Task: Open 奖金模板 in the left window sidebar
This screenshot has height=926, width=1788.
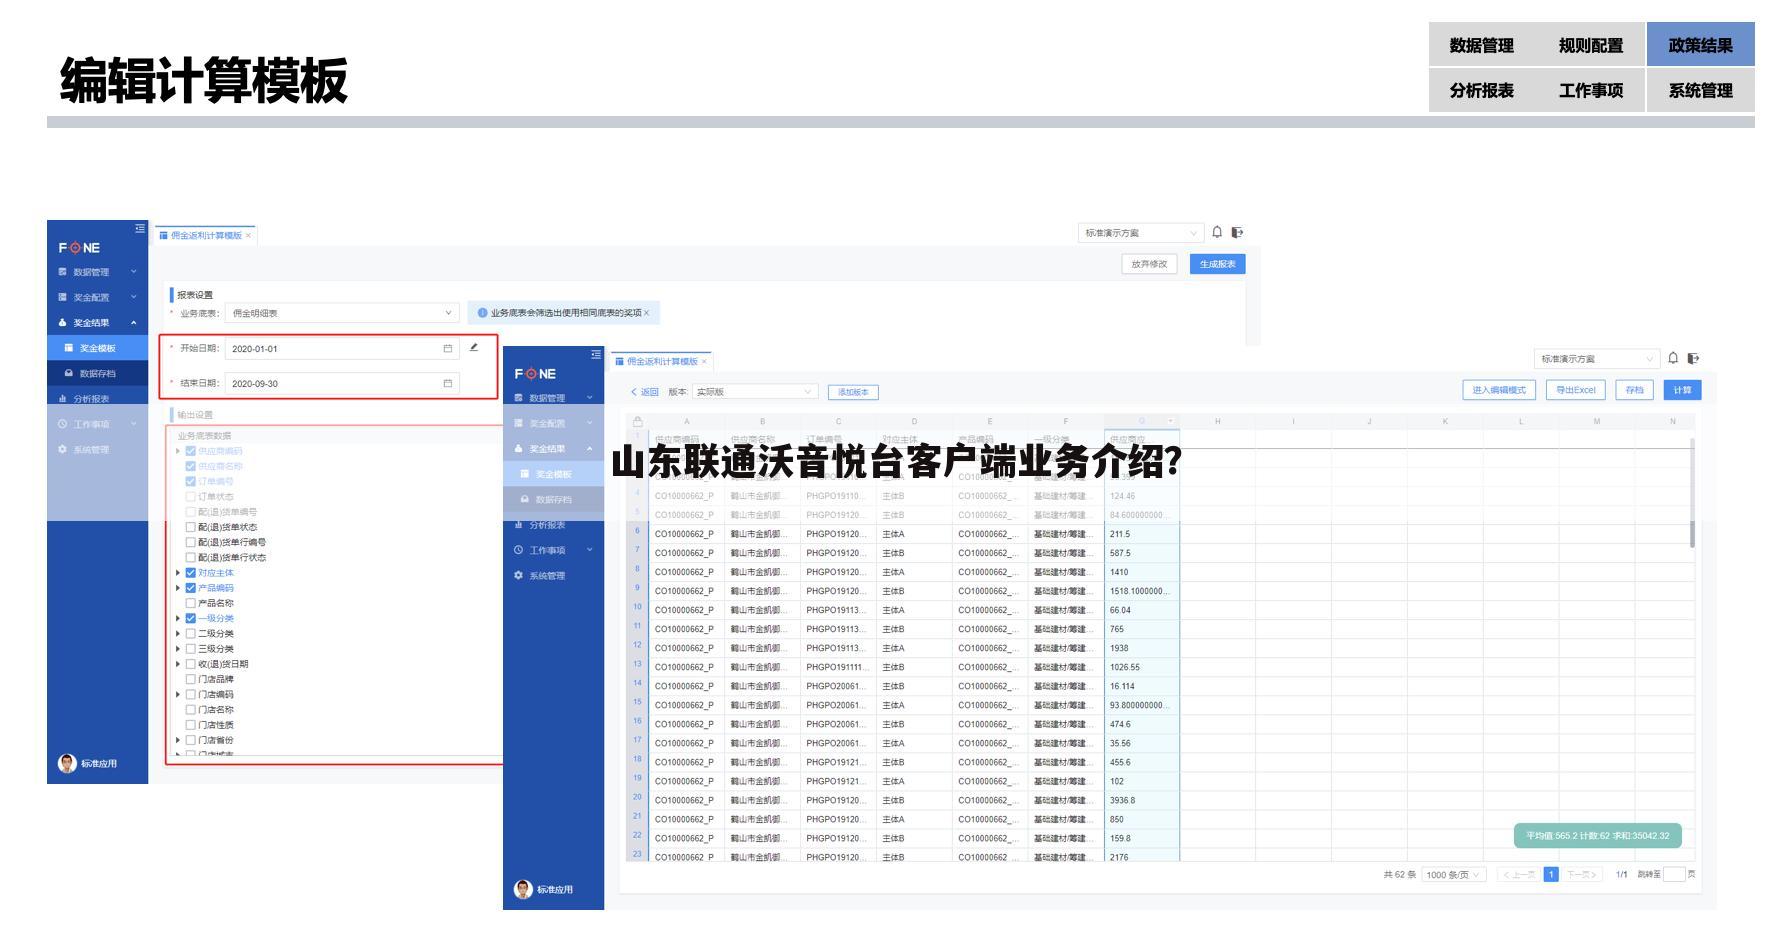Action: point(97,348)
